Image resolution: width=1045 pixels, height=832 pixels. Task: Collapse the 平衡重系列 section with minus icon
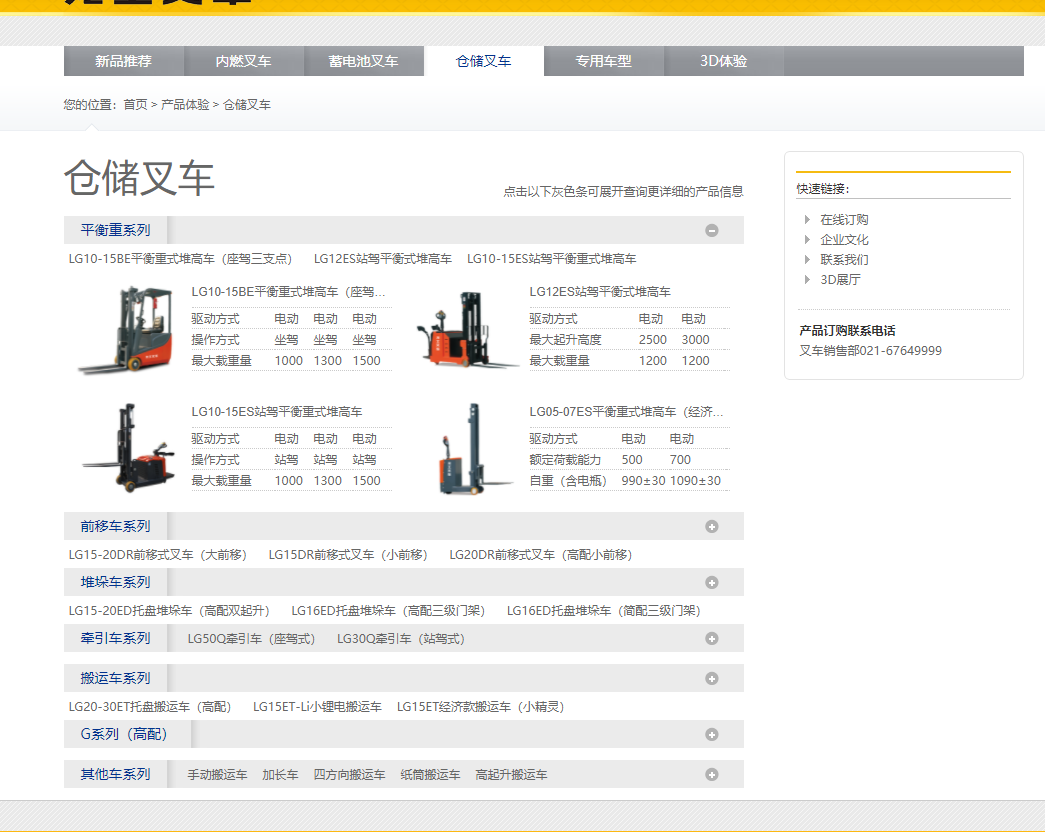[x=712, y=231]
